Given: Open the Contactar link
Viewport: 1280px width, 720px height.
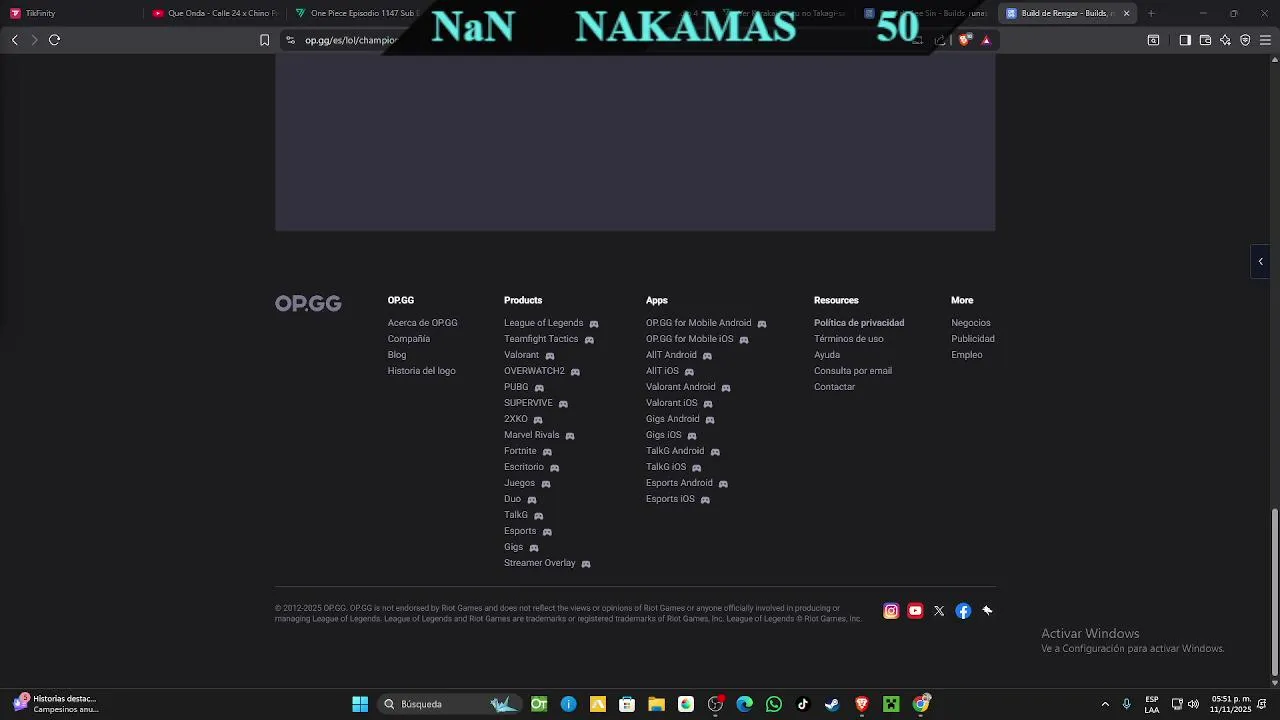Looking at the screenshot, I should [834, 387].
